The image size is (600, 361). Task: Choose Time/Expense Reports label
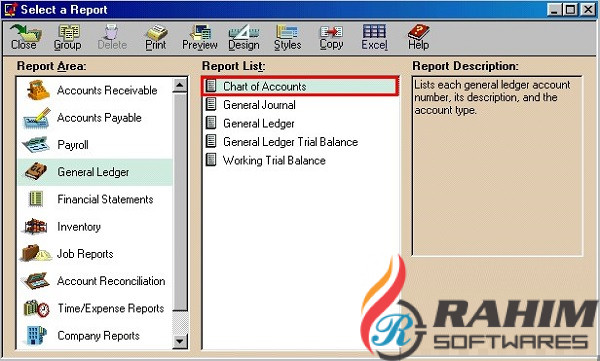(111, 308)
